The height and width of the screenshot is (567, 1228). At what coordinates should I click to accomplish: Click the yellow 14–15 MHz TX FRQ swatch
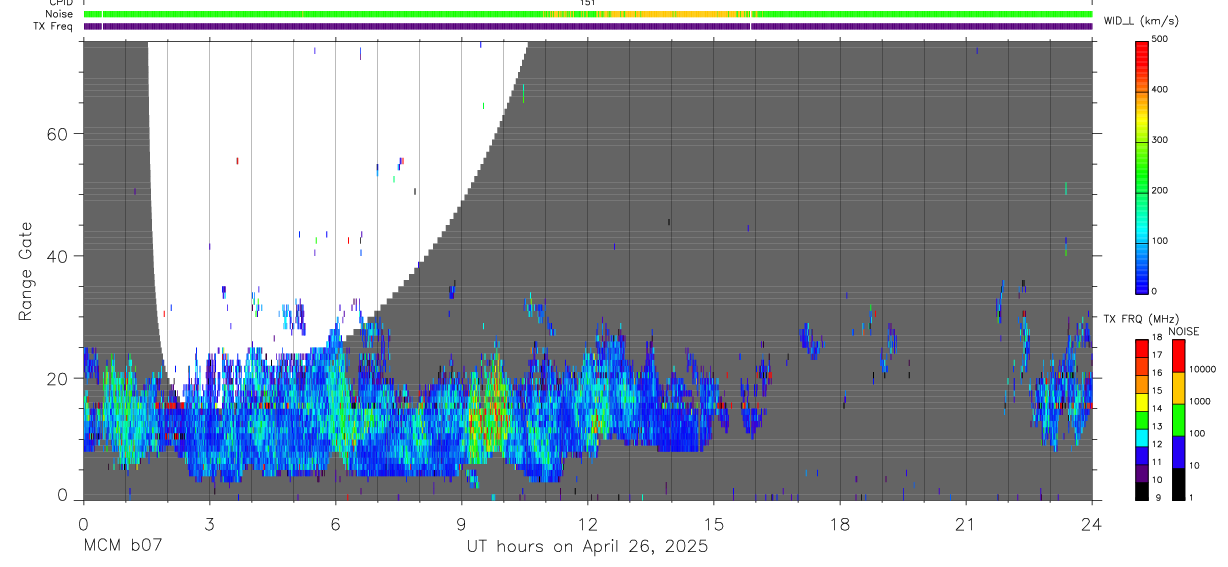1141,401
